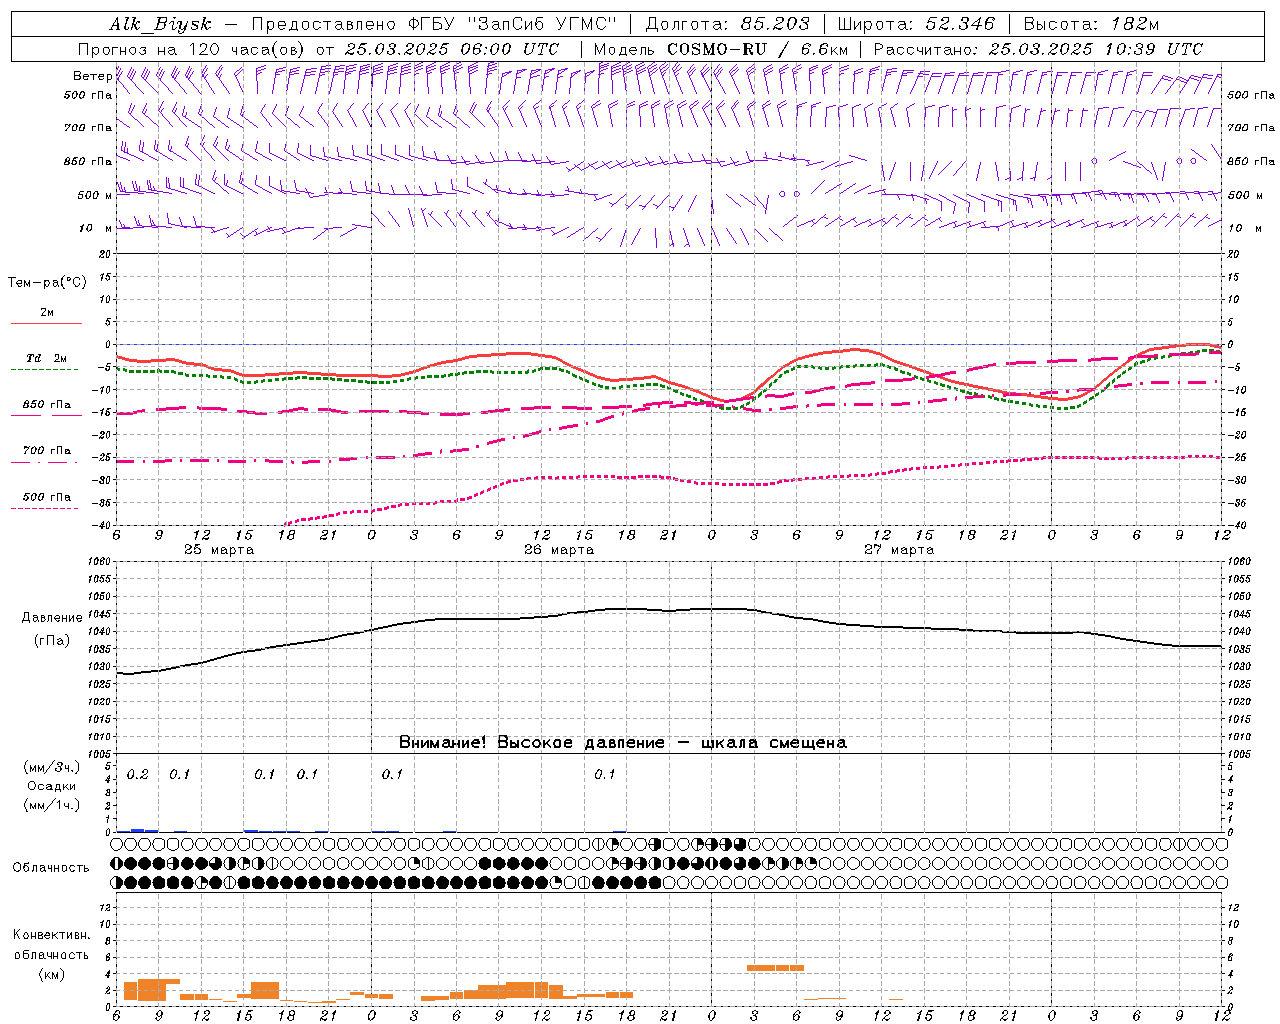Click the Высота: 182м field

pyautogui.click(x=1091, y=24)
